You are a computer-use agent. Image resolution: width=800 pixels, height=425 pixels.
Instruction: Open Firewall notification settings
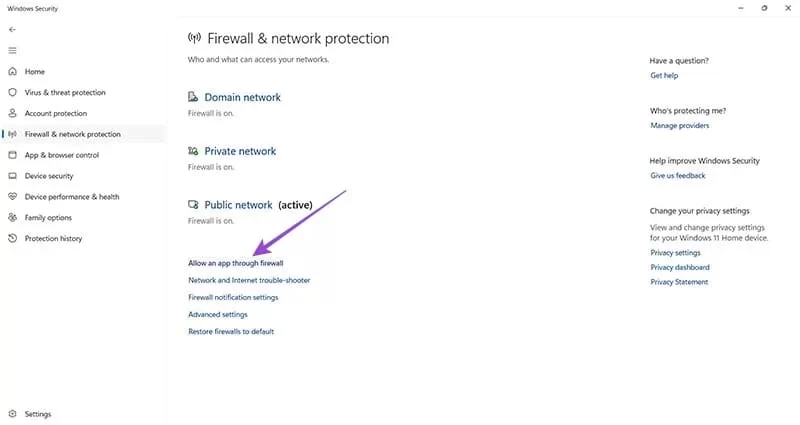(233, 297)
